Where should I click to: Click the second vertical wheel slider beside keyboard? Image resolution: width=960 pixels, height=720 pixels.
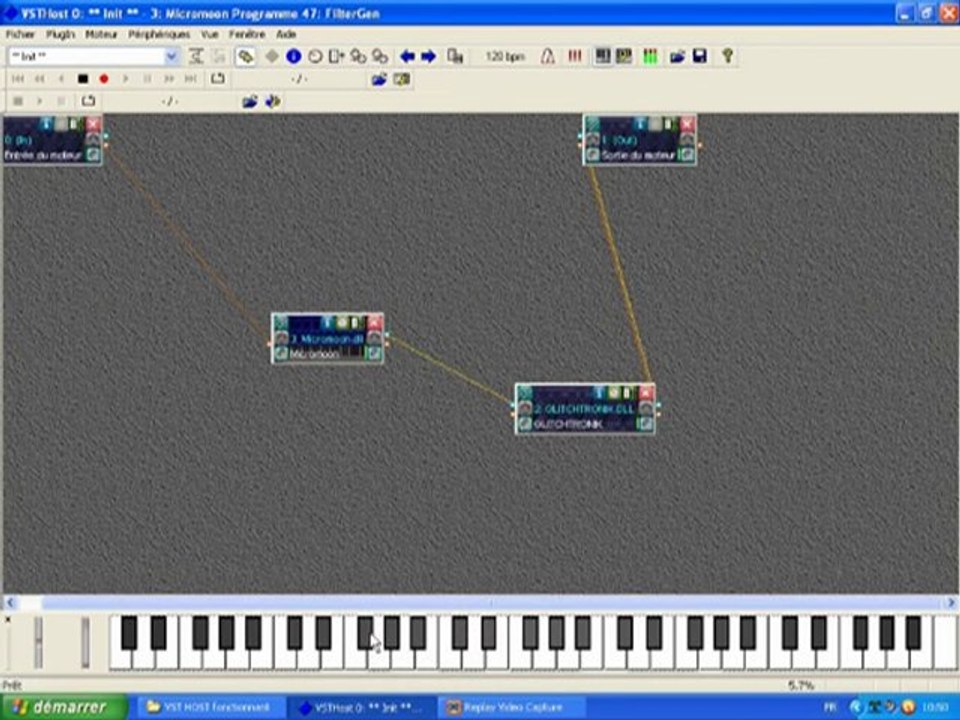pyautogui.click(x=85, y=642)
